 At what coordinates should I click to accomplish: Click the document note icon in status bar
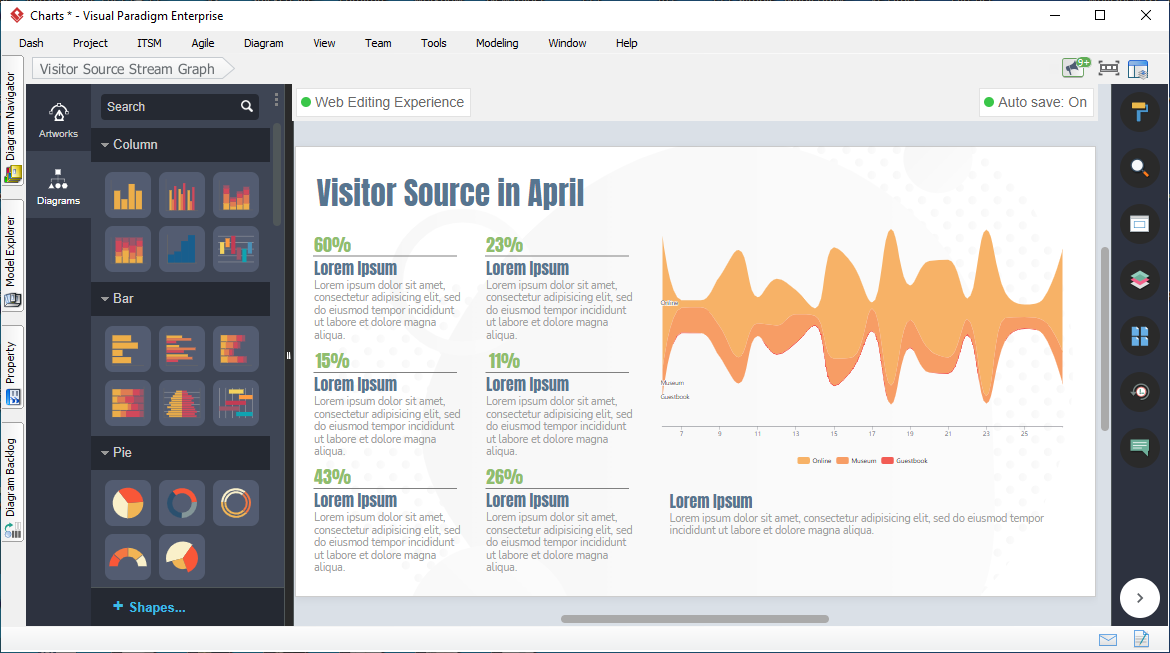pos(1141,639)
